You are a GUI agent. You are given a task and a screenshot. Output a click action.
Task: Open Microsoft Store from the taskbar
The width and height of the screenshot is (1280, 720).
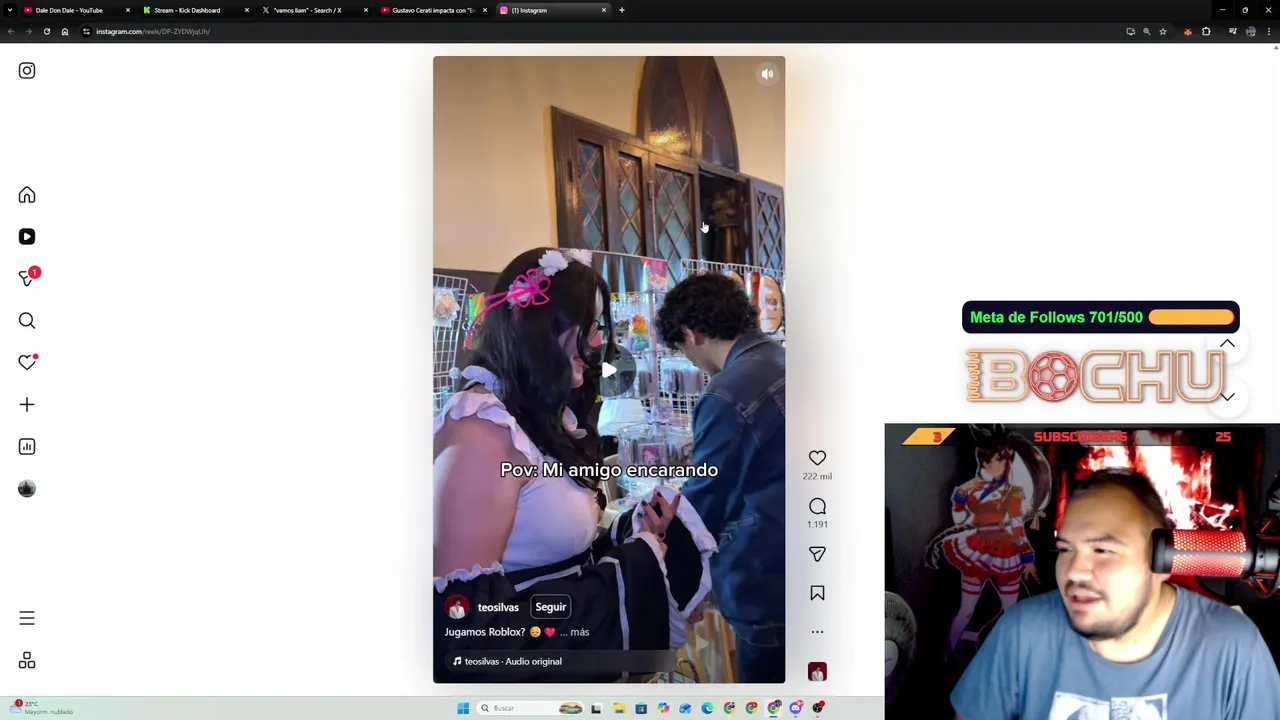click(x=641, y=708)
